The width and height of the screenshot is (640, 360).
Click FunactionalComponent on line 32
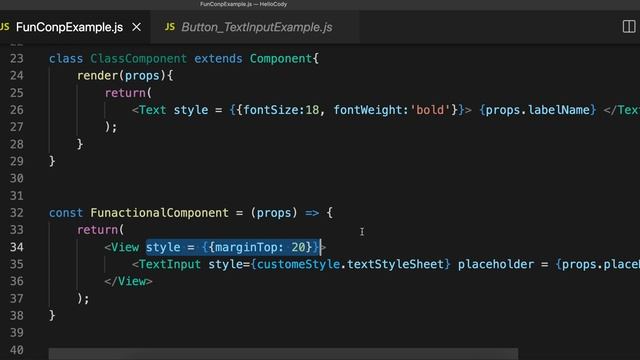click(x=159, y=213)
